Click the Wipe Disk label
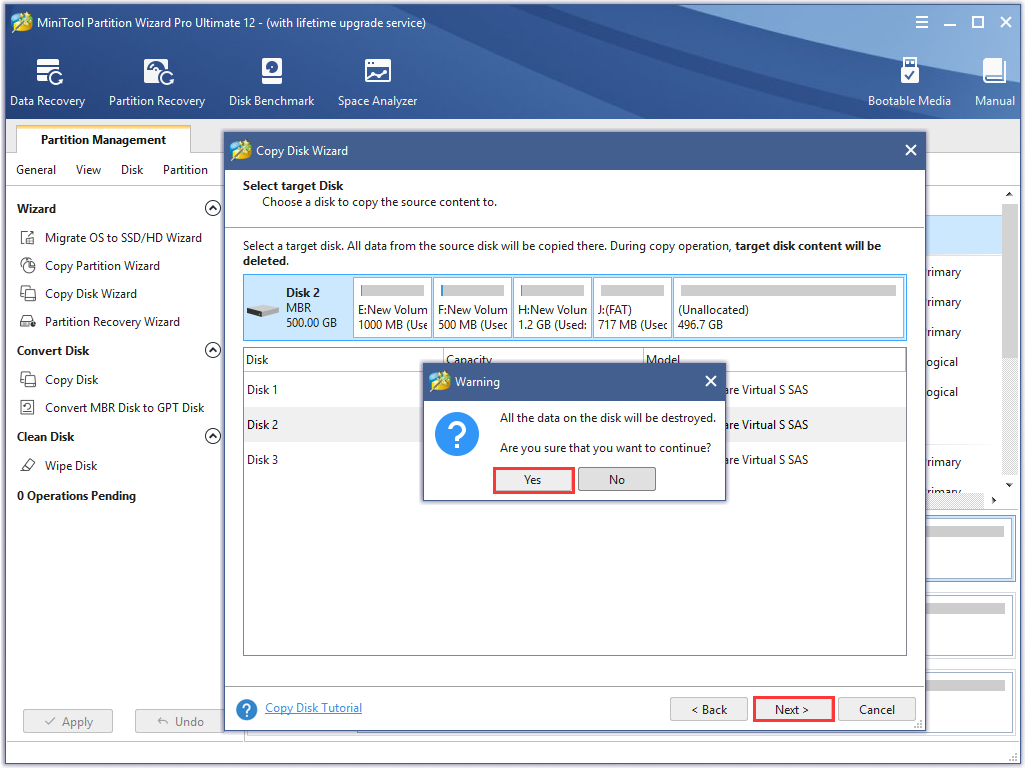 71,466
